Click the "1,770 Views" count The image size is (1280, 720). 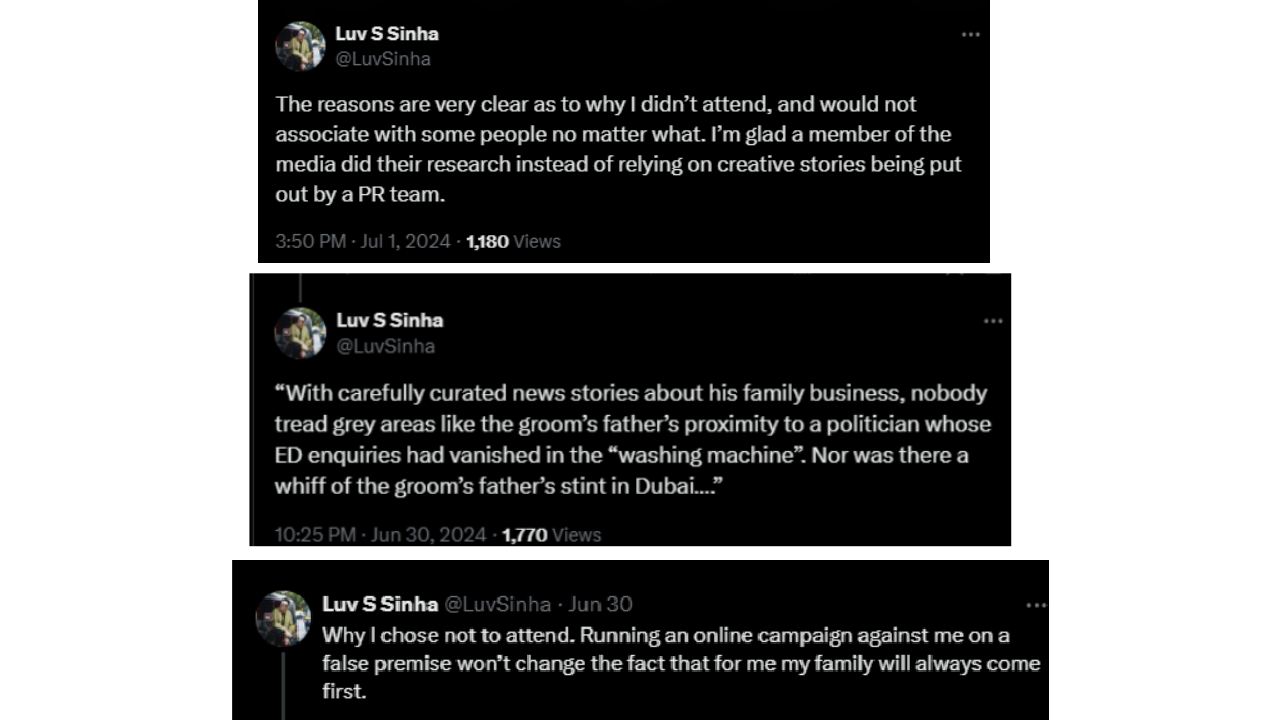tap(551, 535)
